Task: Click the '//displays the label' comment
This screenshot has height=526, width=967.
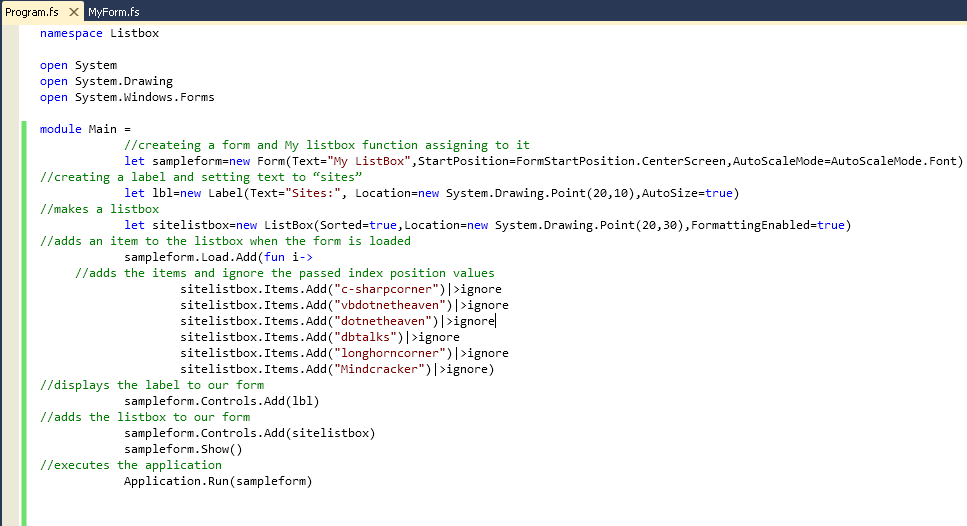Action: pyautogui.click(x=152, y=386)
